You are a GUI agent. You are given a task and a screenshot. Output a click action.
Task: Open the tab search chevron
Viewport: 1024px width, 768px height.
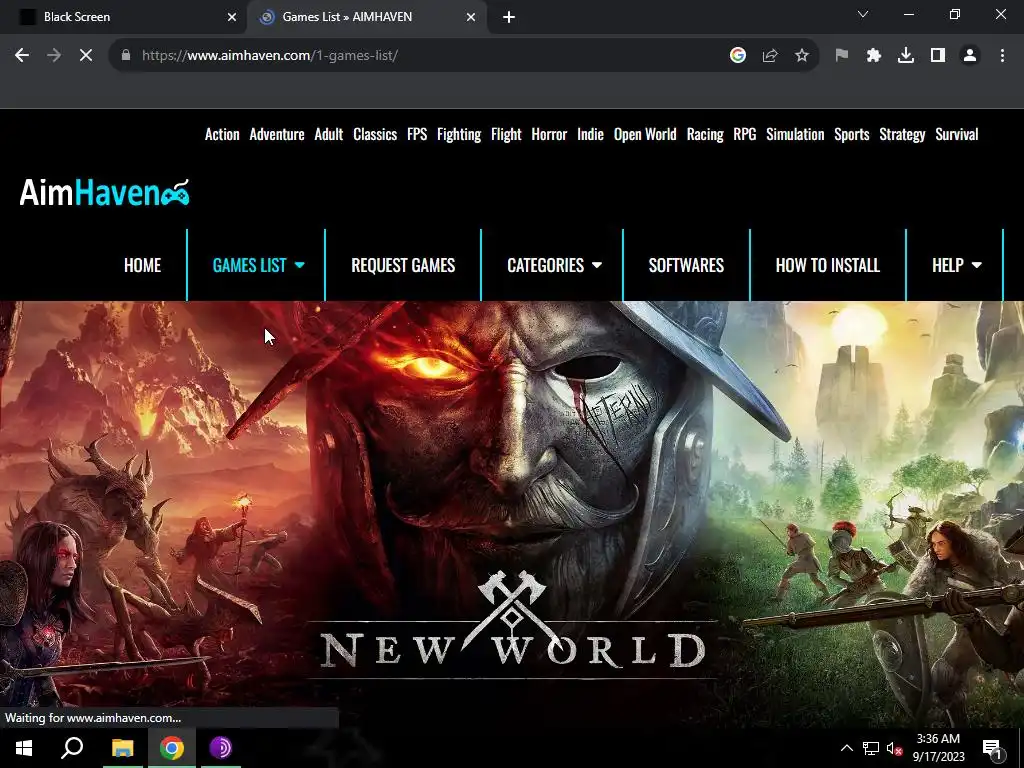[x=863, y=14]
